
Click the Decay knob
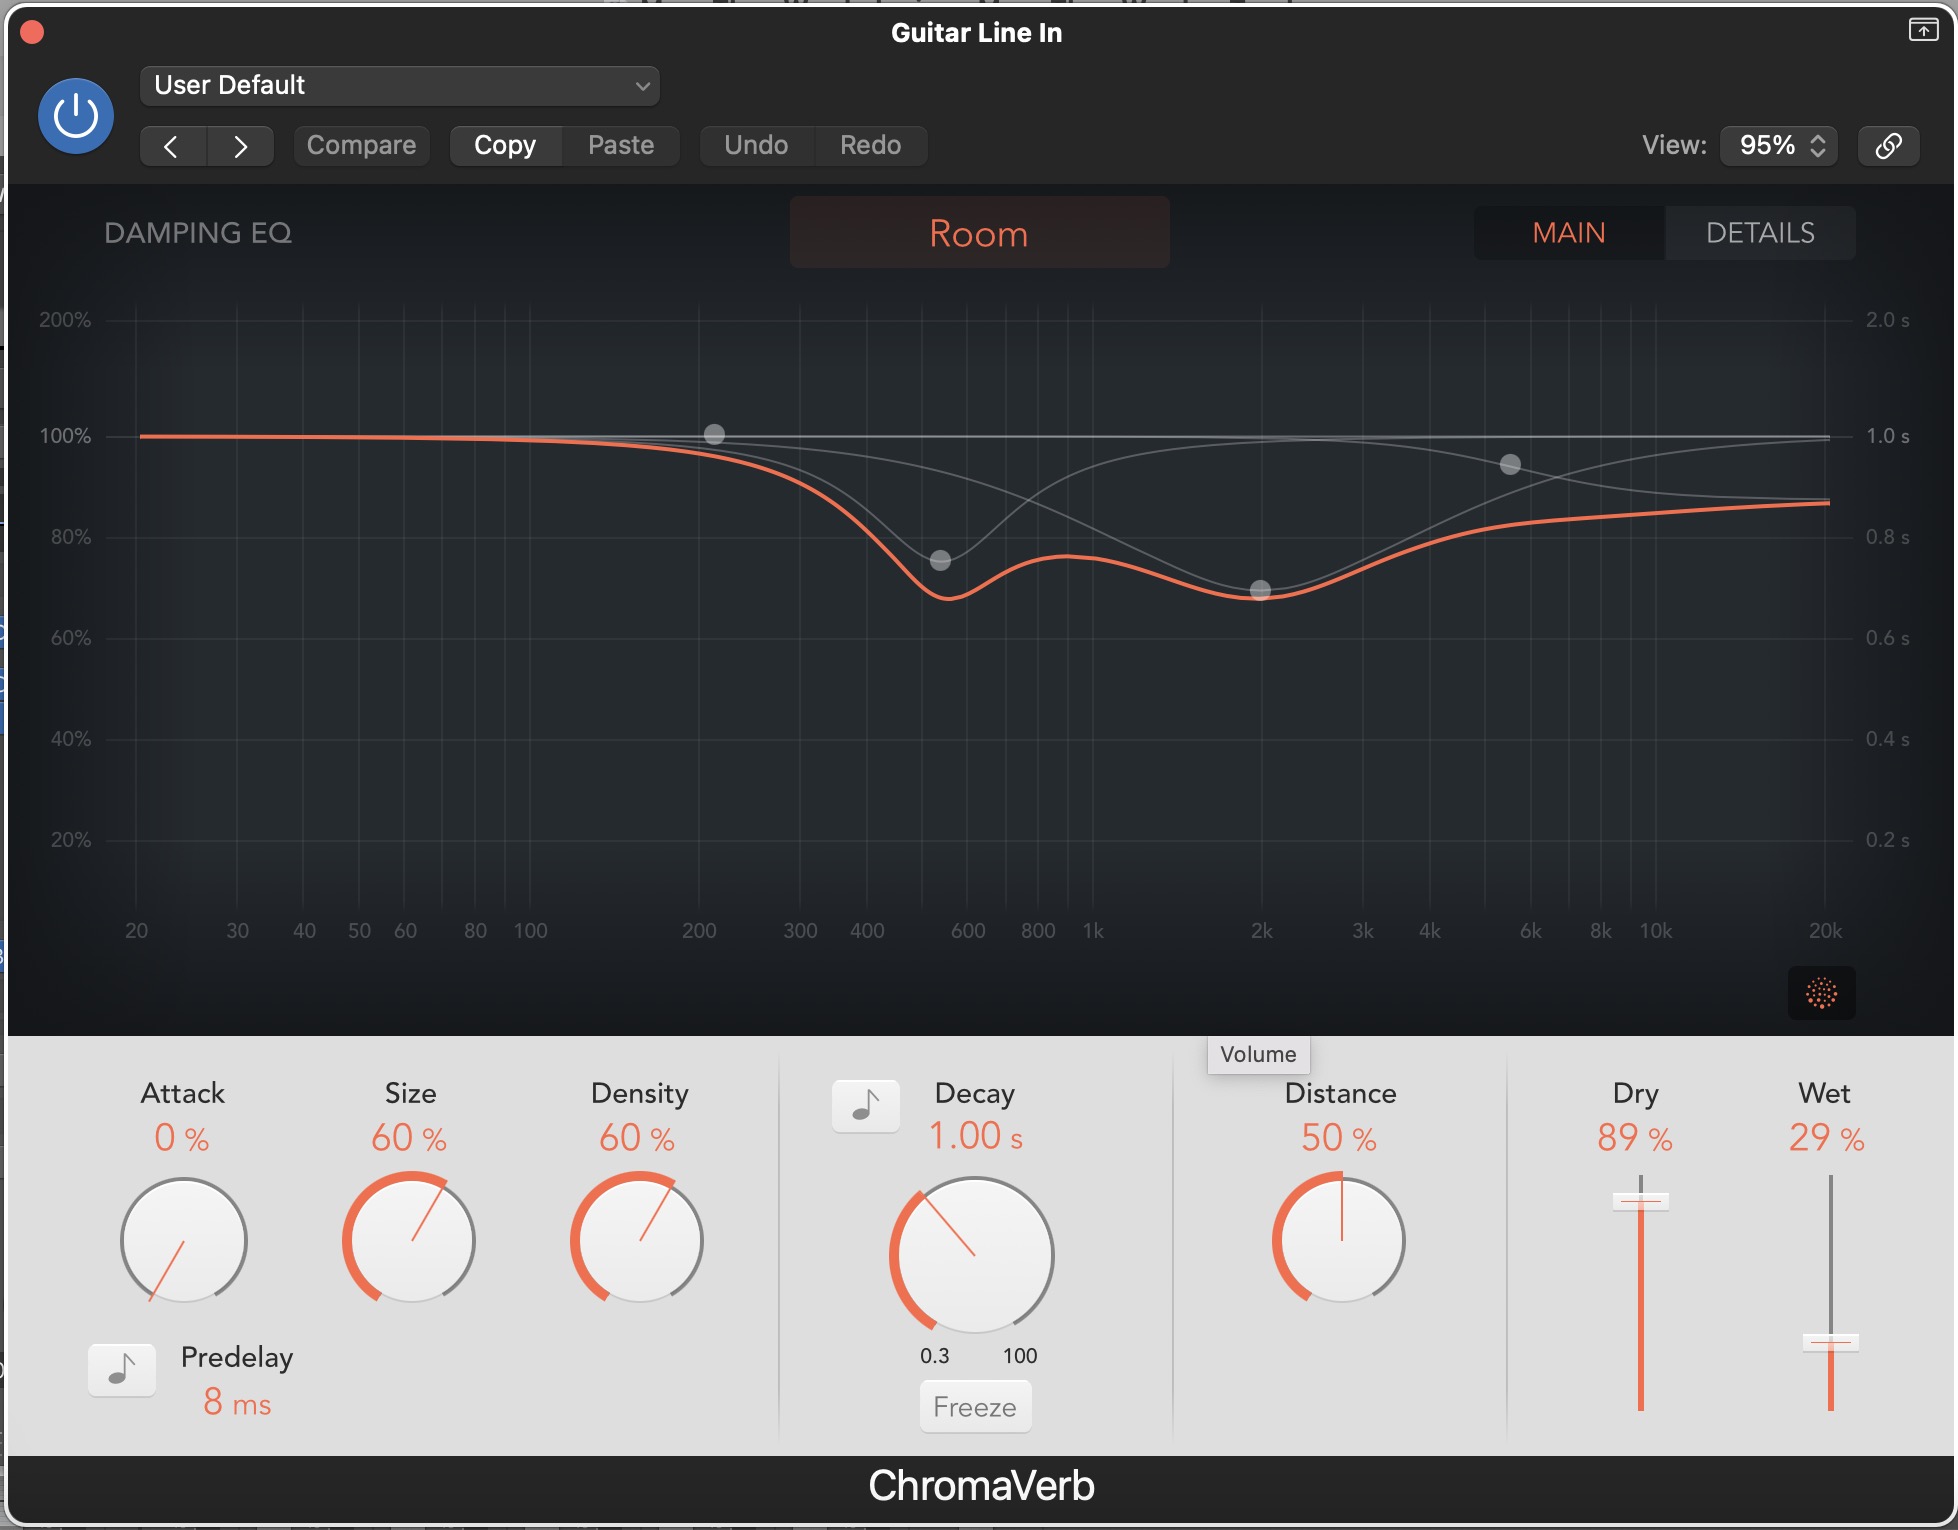[973, 1255]
